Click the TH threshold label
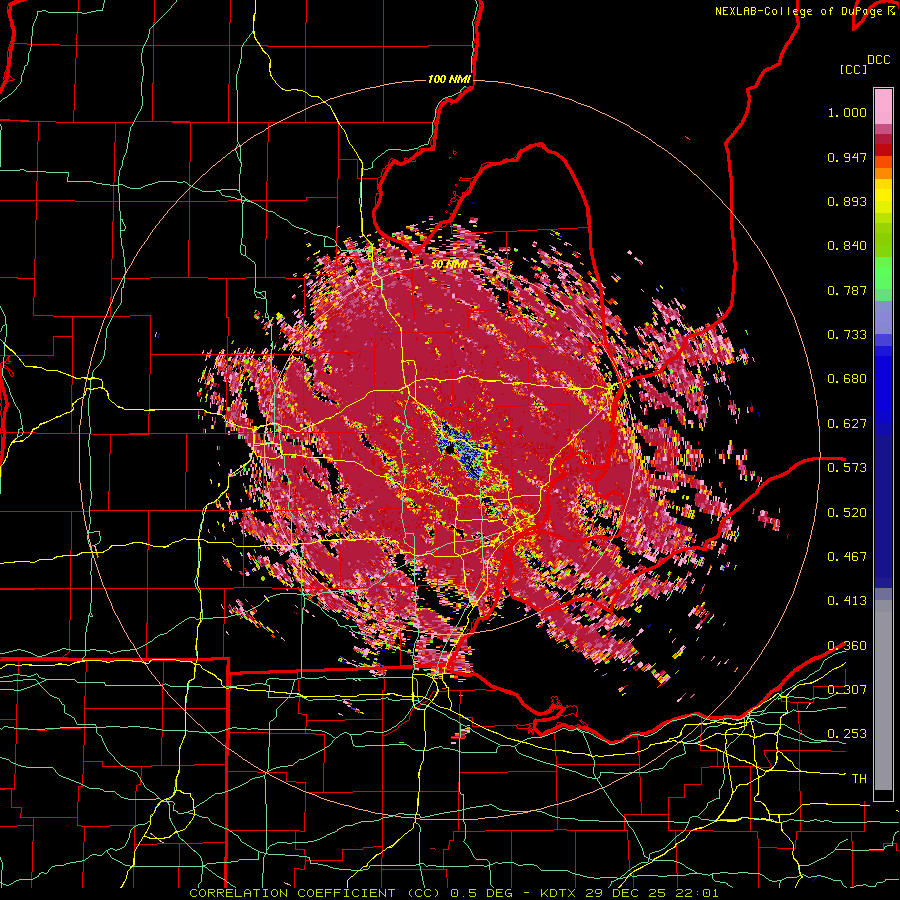The image size is (900, 900). pos(859,778)
